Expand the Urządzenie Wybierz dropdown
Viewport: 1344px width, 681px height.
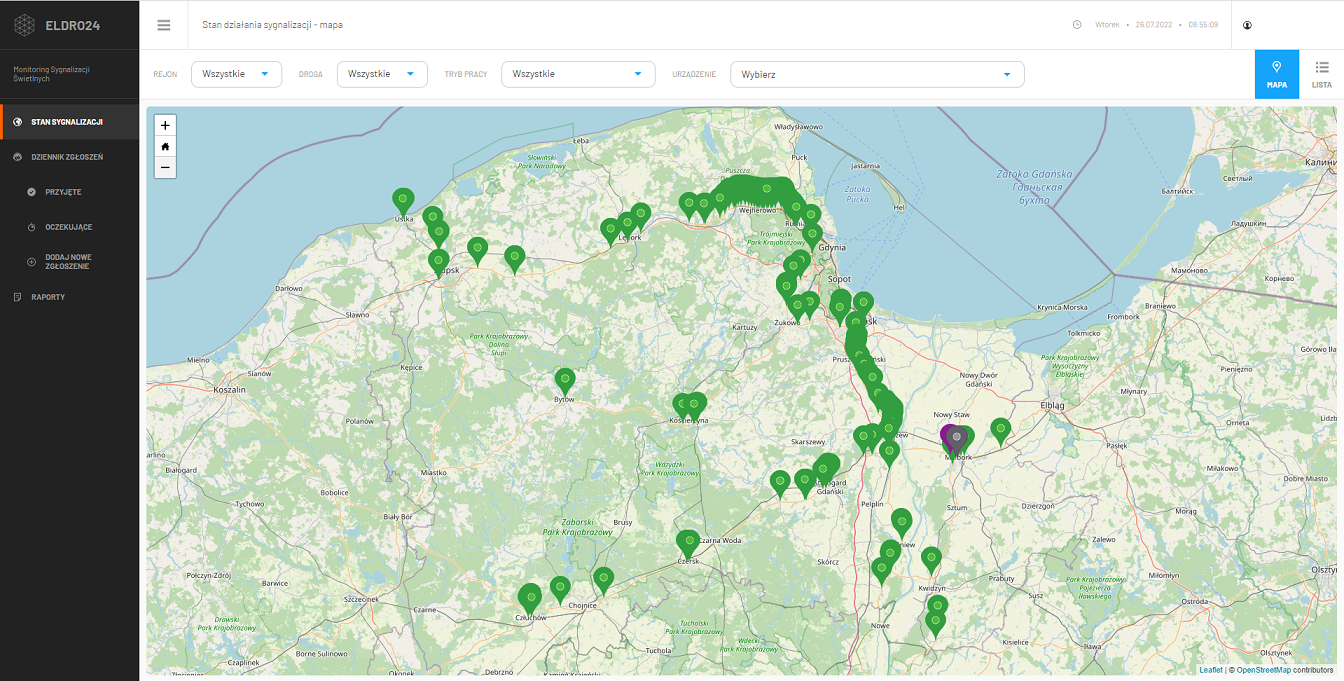[877, 74]
